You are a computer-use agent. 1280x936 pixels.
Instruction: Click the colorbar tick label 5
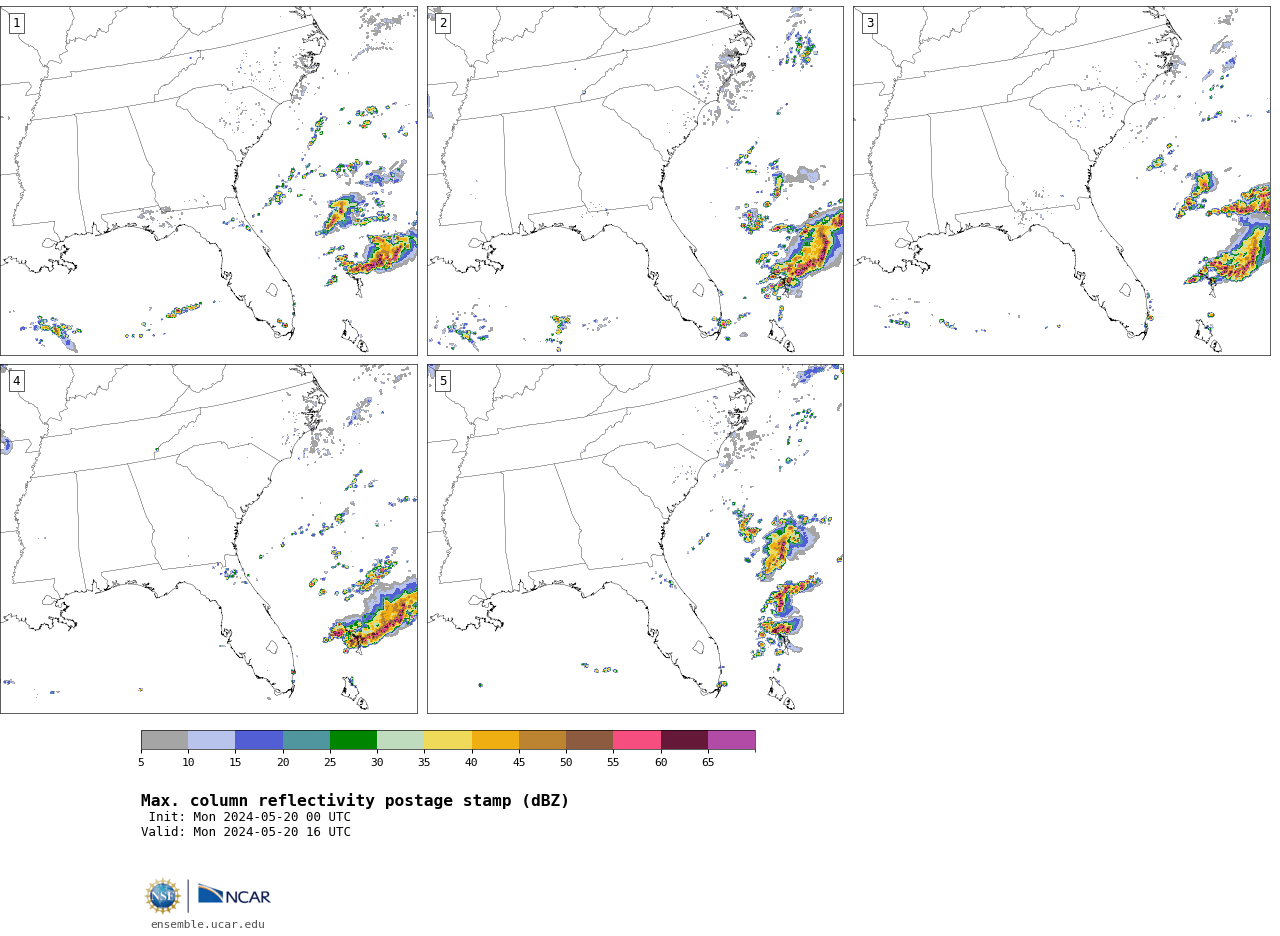point(141,763)
